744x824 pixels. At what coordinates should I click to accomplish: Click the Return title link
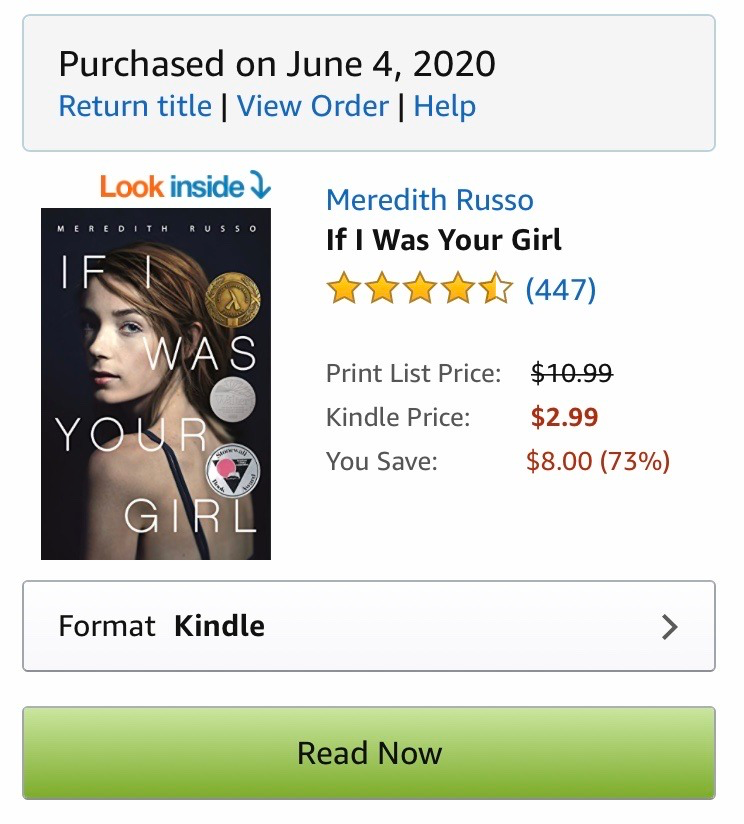[x=135, y=106]
